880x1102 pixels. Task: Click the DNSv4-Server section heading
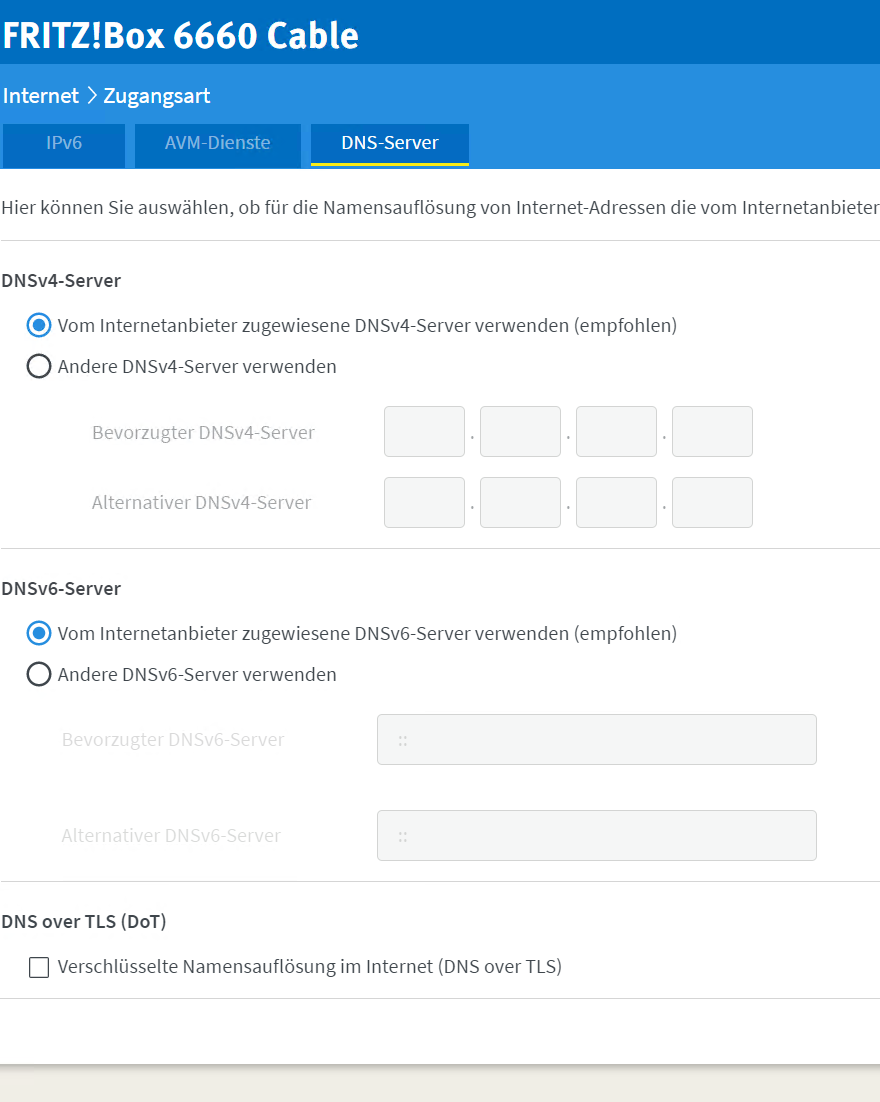pyautogui.click(x=61, y=280)
